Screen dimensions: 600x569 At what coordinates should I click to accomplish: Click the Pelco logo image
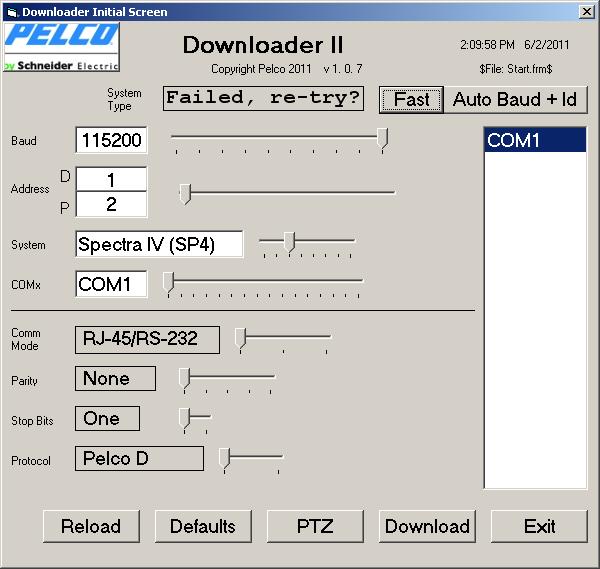(62, 47)
